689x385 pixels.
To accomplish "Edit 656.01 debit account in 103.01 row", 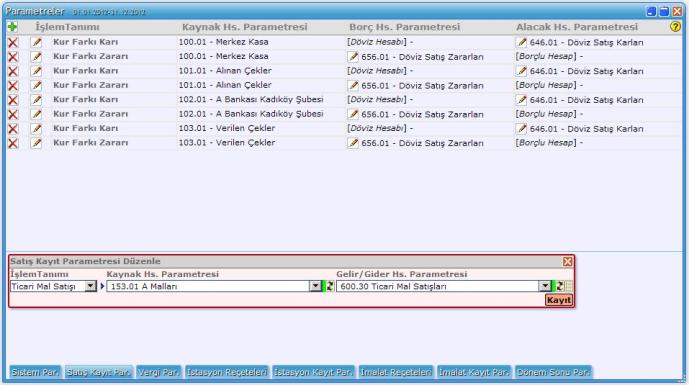I will (353, 143).
